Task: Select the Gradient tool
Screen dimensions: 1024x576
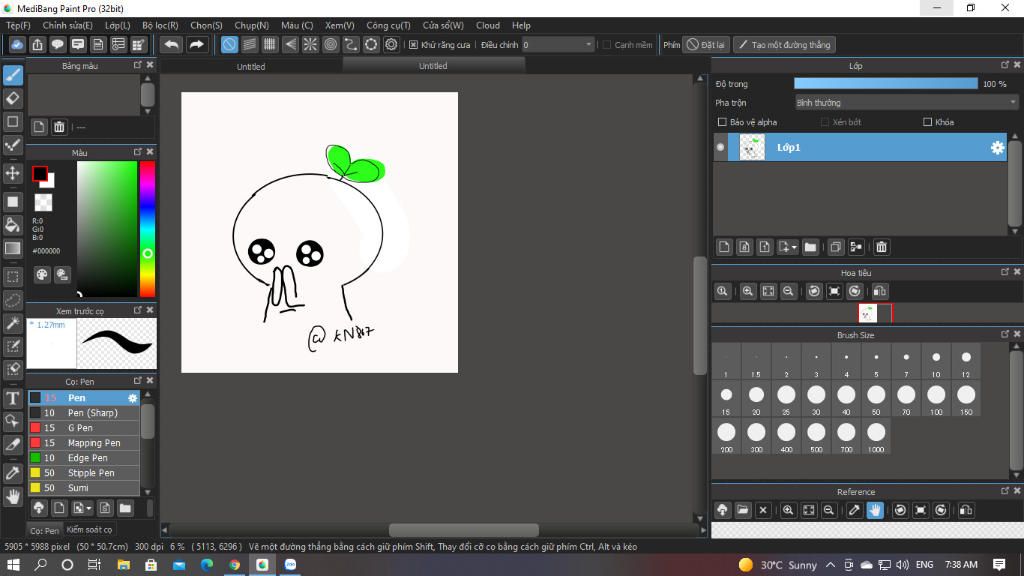Action: pyautogui.click(x=12, y=248)
